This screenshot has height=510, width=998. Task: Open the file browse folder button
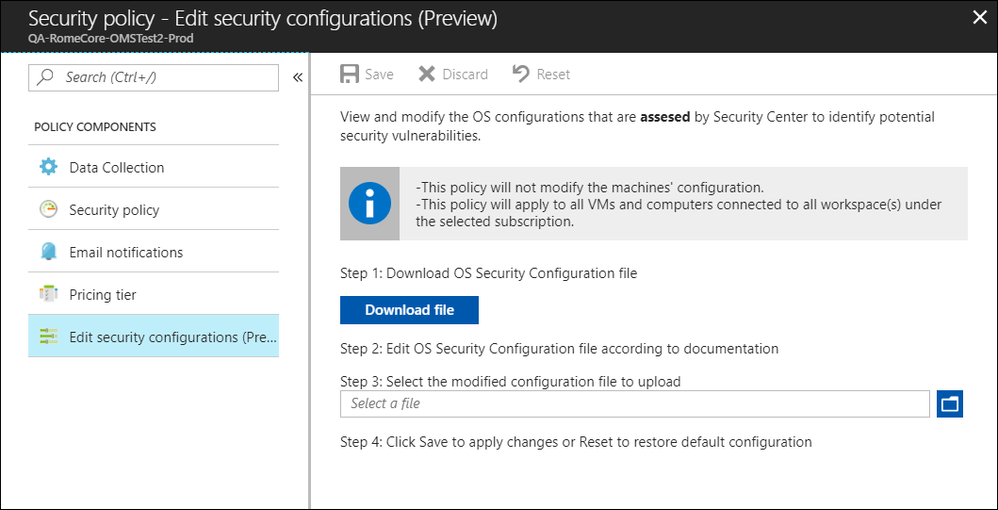[x=950, y=404]
